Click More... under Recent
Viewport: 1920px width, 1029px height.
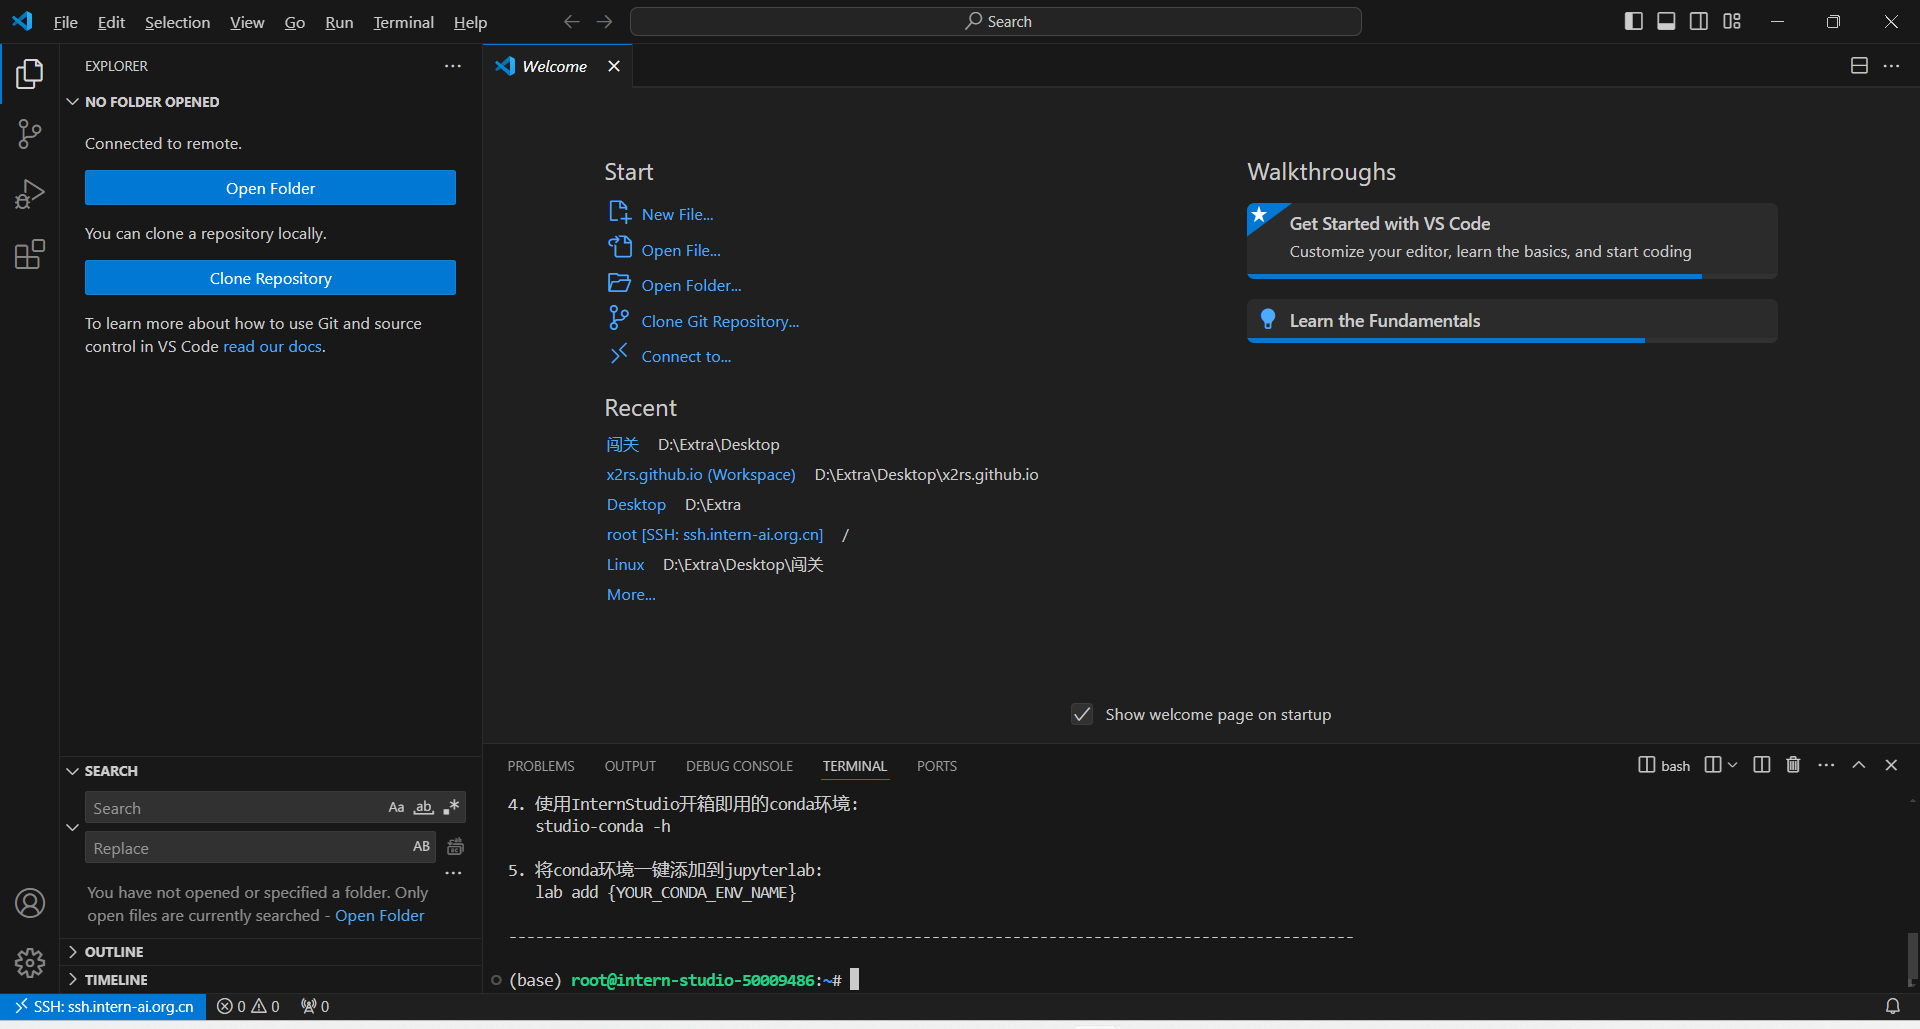(x=631, y=594)
